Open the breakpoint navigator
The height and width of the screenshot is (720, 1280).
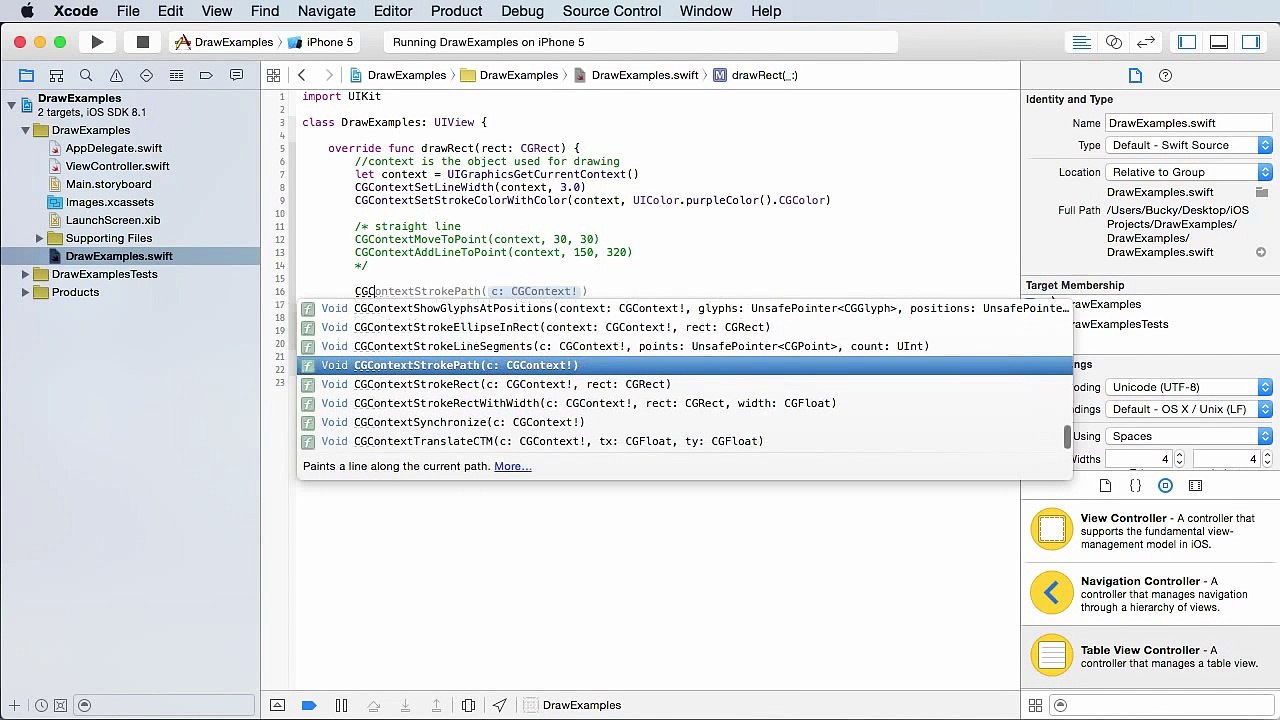tap(206, 75)
